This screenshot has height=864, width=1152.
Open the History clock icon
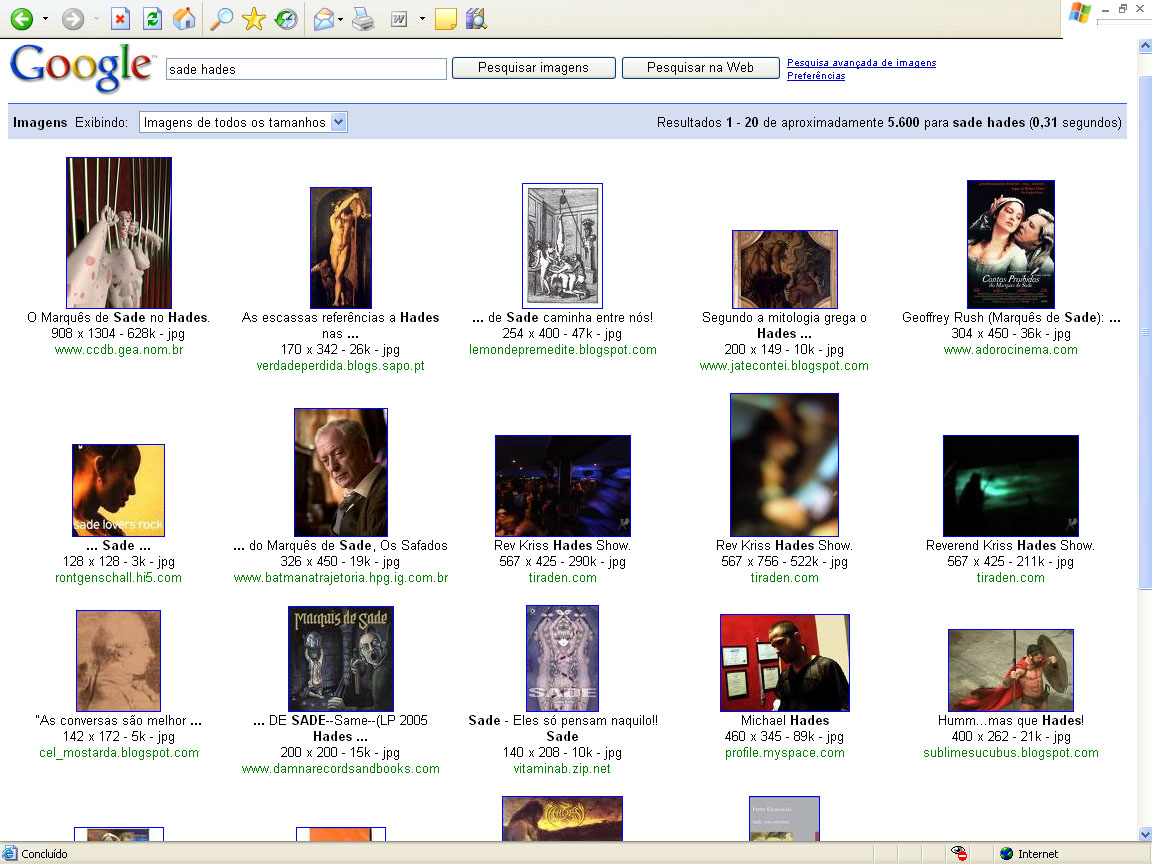286,19
